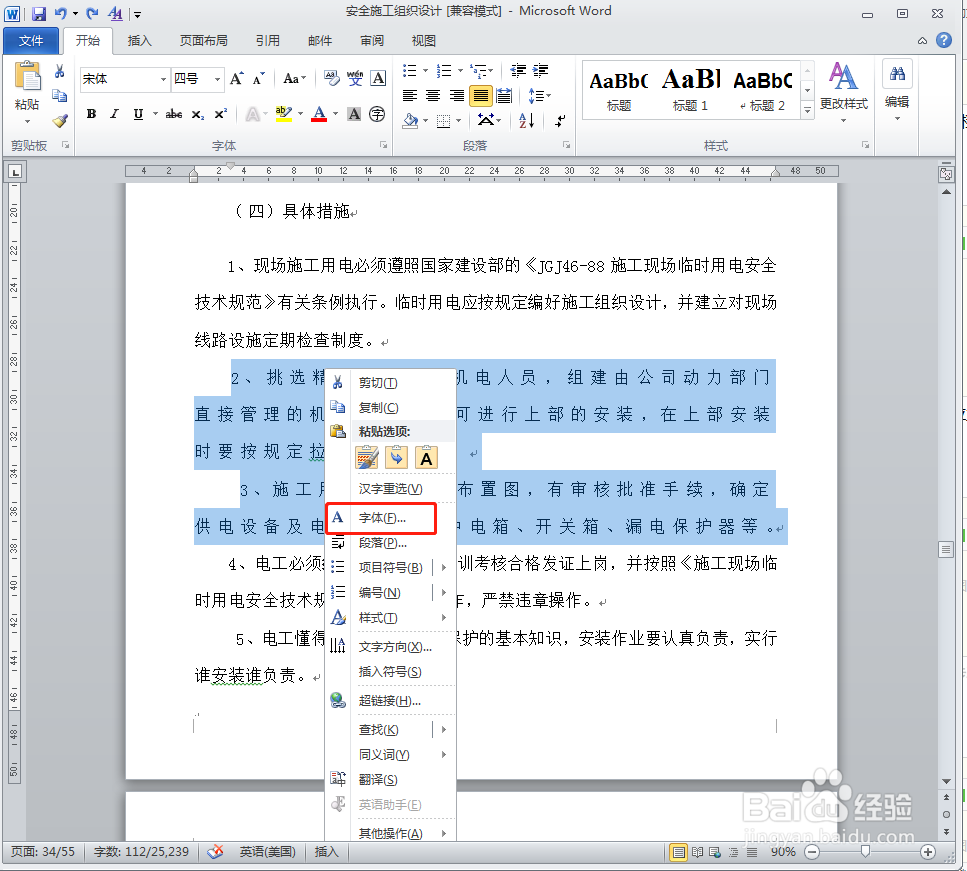Click the font color icon
The image size is (967, 871).
[319, 114]
